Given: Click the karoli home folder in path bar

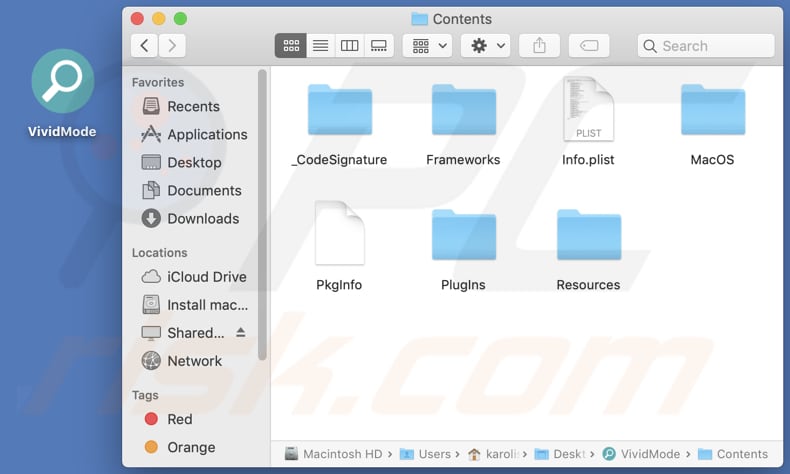Looking at the screenshot, I should coord(492,454).
